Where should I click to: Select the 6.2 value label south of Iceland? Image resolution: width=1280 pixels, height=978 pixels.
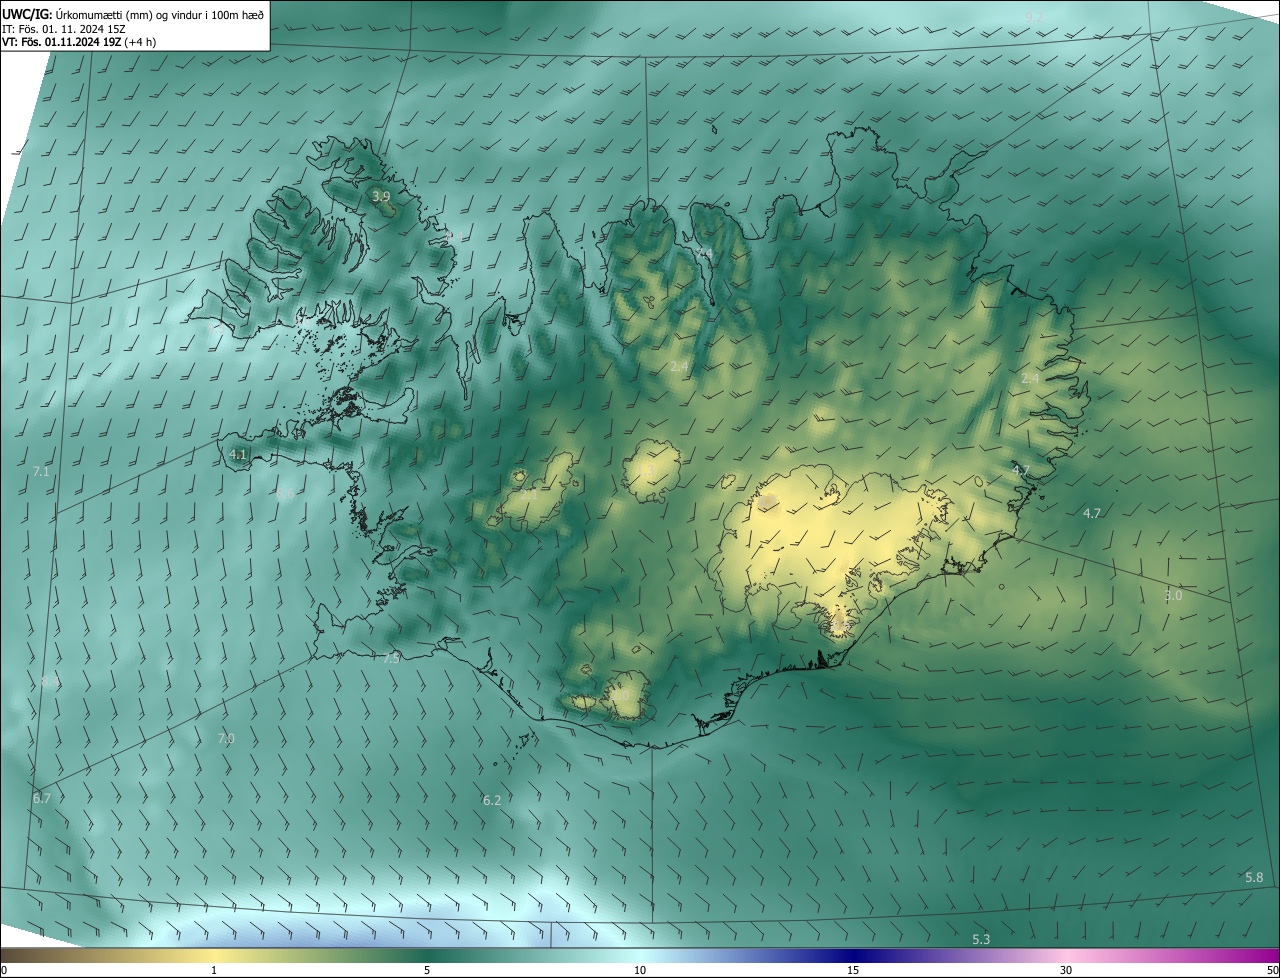pyautogui.click(x=491, y=800)
